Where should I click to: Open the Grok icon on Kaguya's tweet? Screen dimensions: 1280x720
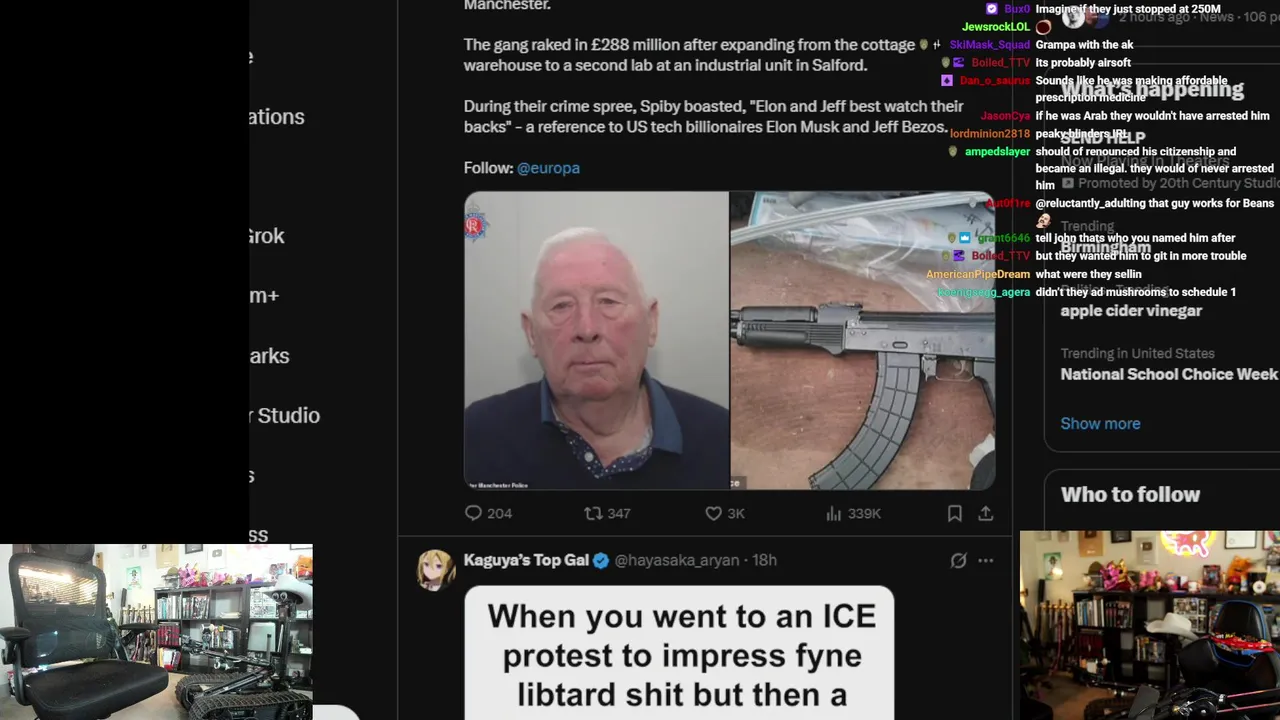pyautogui.click(x=958, y=560)
